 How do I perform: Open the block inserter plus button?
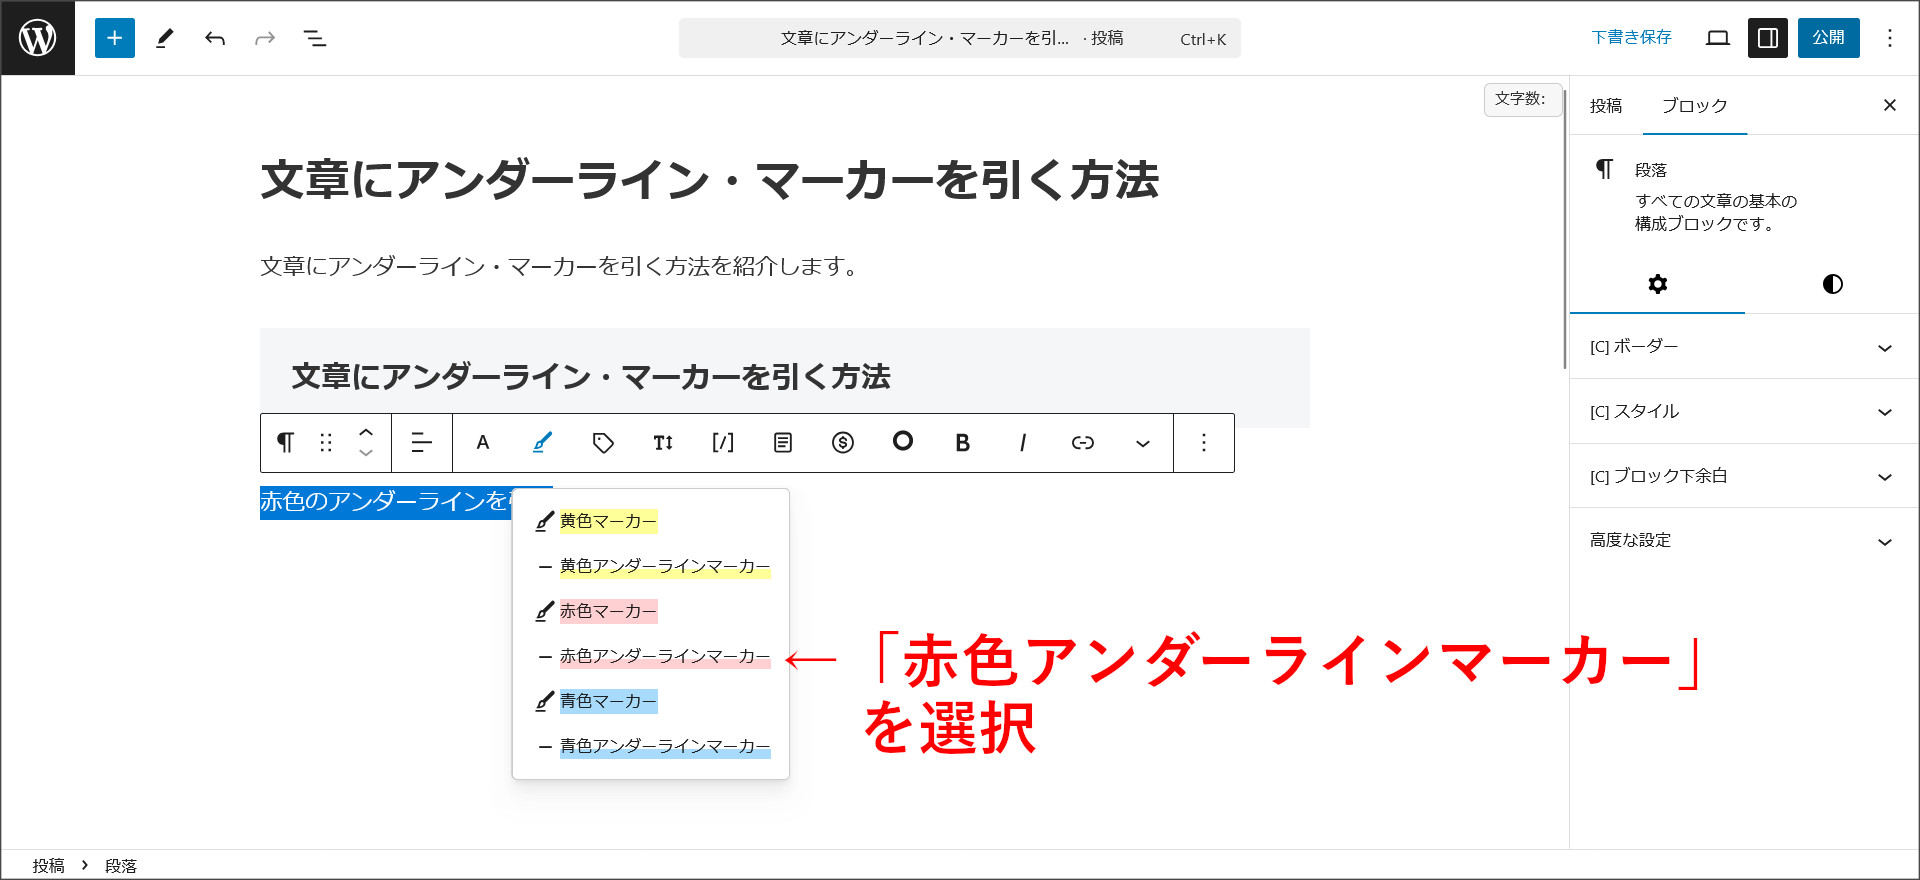[x=115, y=38]
